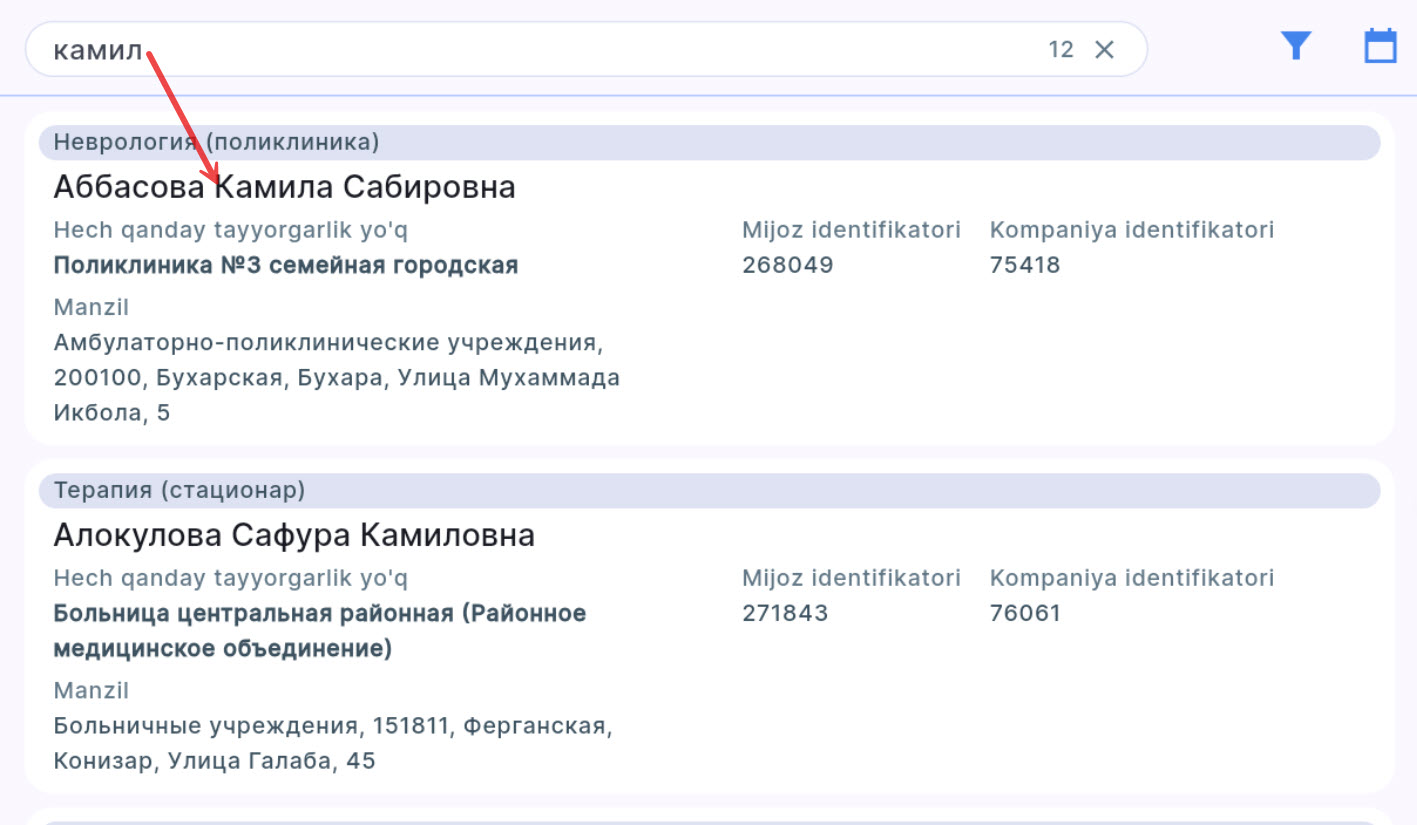The height and width of the screenshot is (825, 1417).
Task: Open patient Алокулова Сафура Камиловна
Action: 293,535
